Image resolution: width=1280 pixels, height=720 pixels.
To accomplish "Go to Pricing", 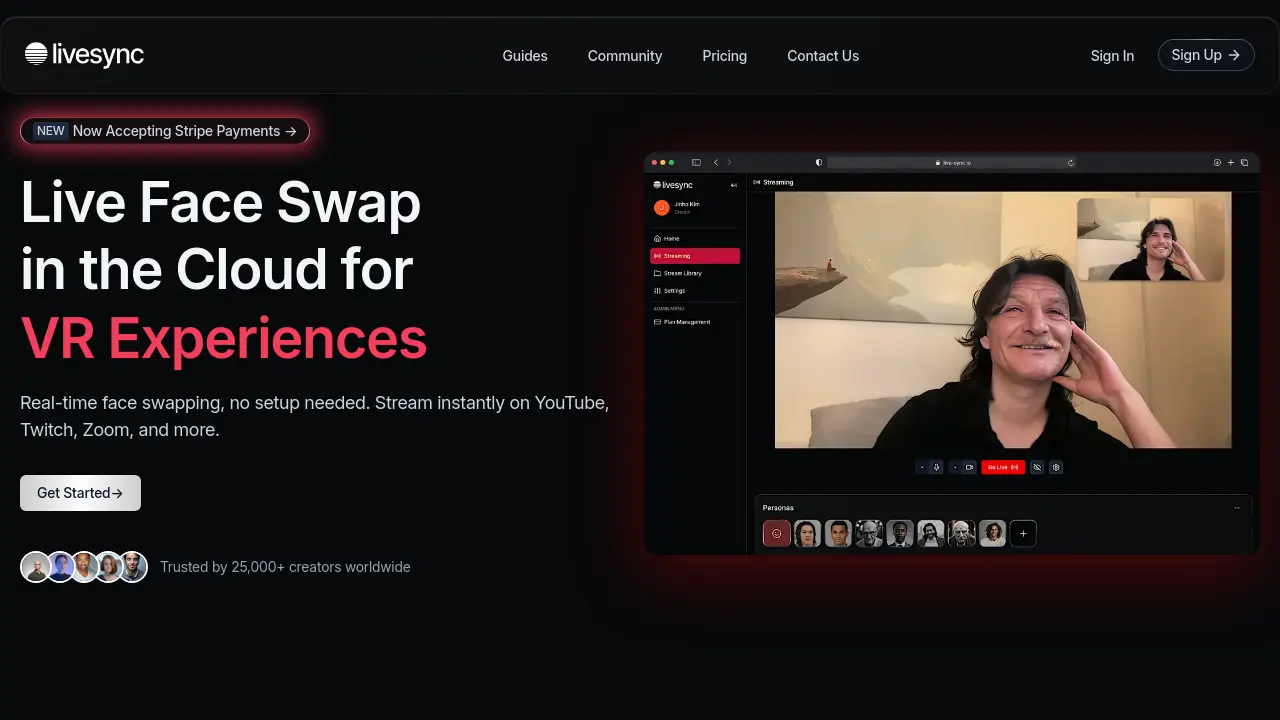I will click(x=725, y=56).
